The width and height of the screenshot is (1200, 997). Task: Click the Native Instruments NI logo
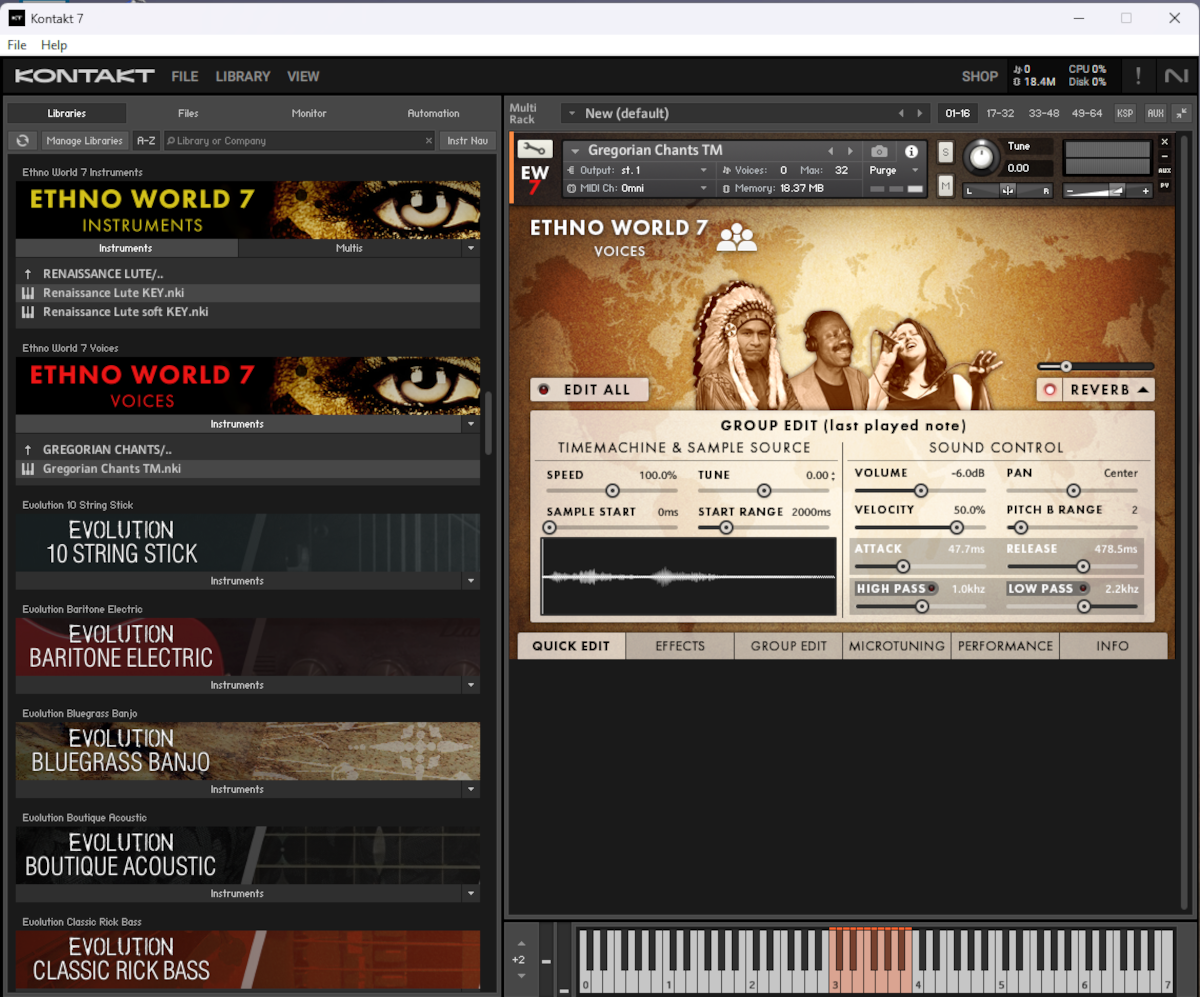[x=1175, y=76]
